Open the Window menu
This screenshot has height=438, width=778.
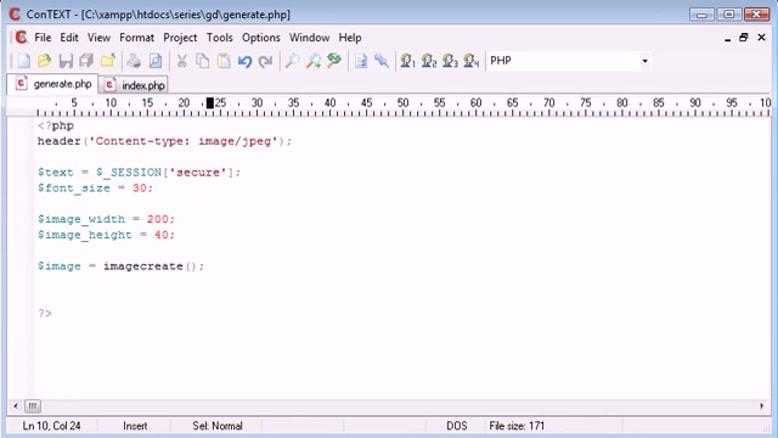click(309, 38)
